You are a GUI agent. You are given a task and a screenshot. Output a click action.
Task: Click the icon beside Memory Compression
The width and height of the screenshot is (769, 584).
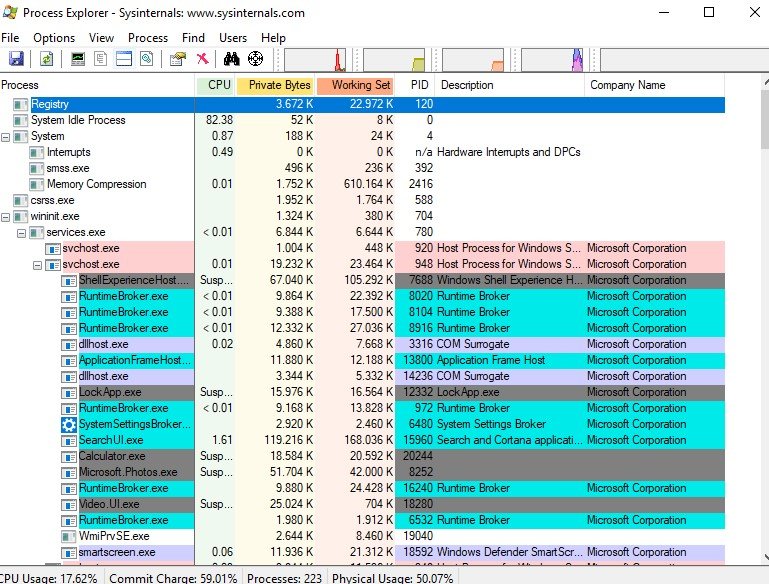pyautogui.click(x=36, y=184)
